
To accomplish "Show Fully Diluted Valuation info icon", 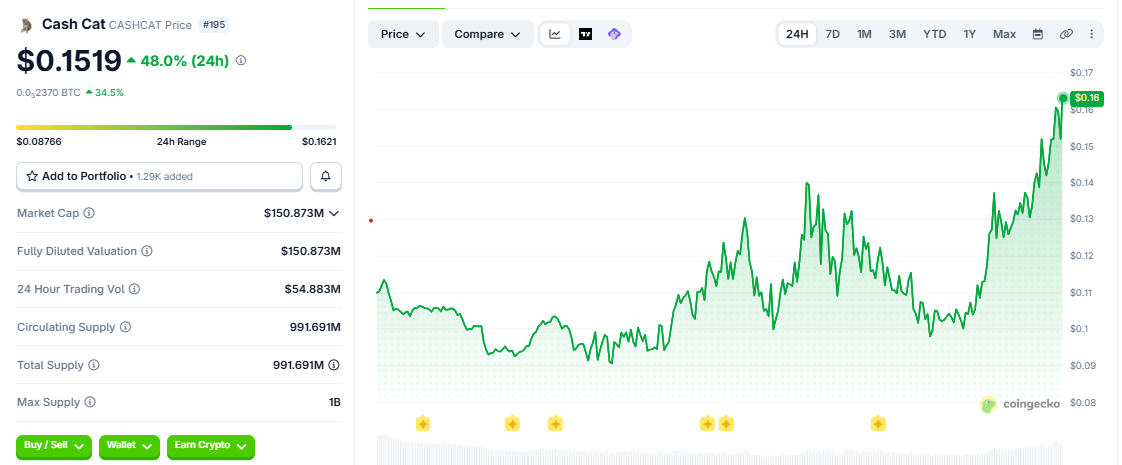I will 146,251.
